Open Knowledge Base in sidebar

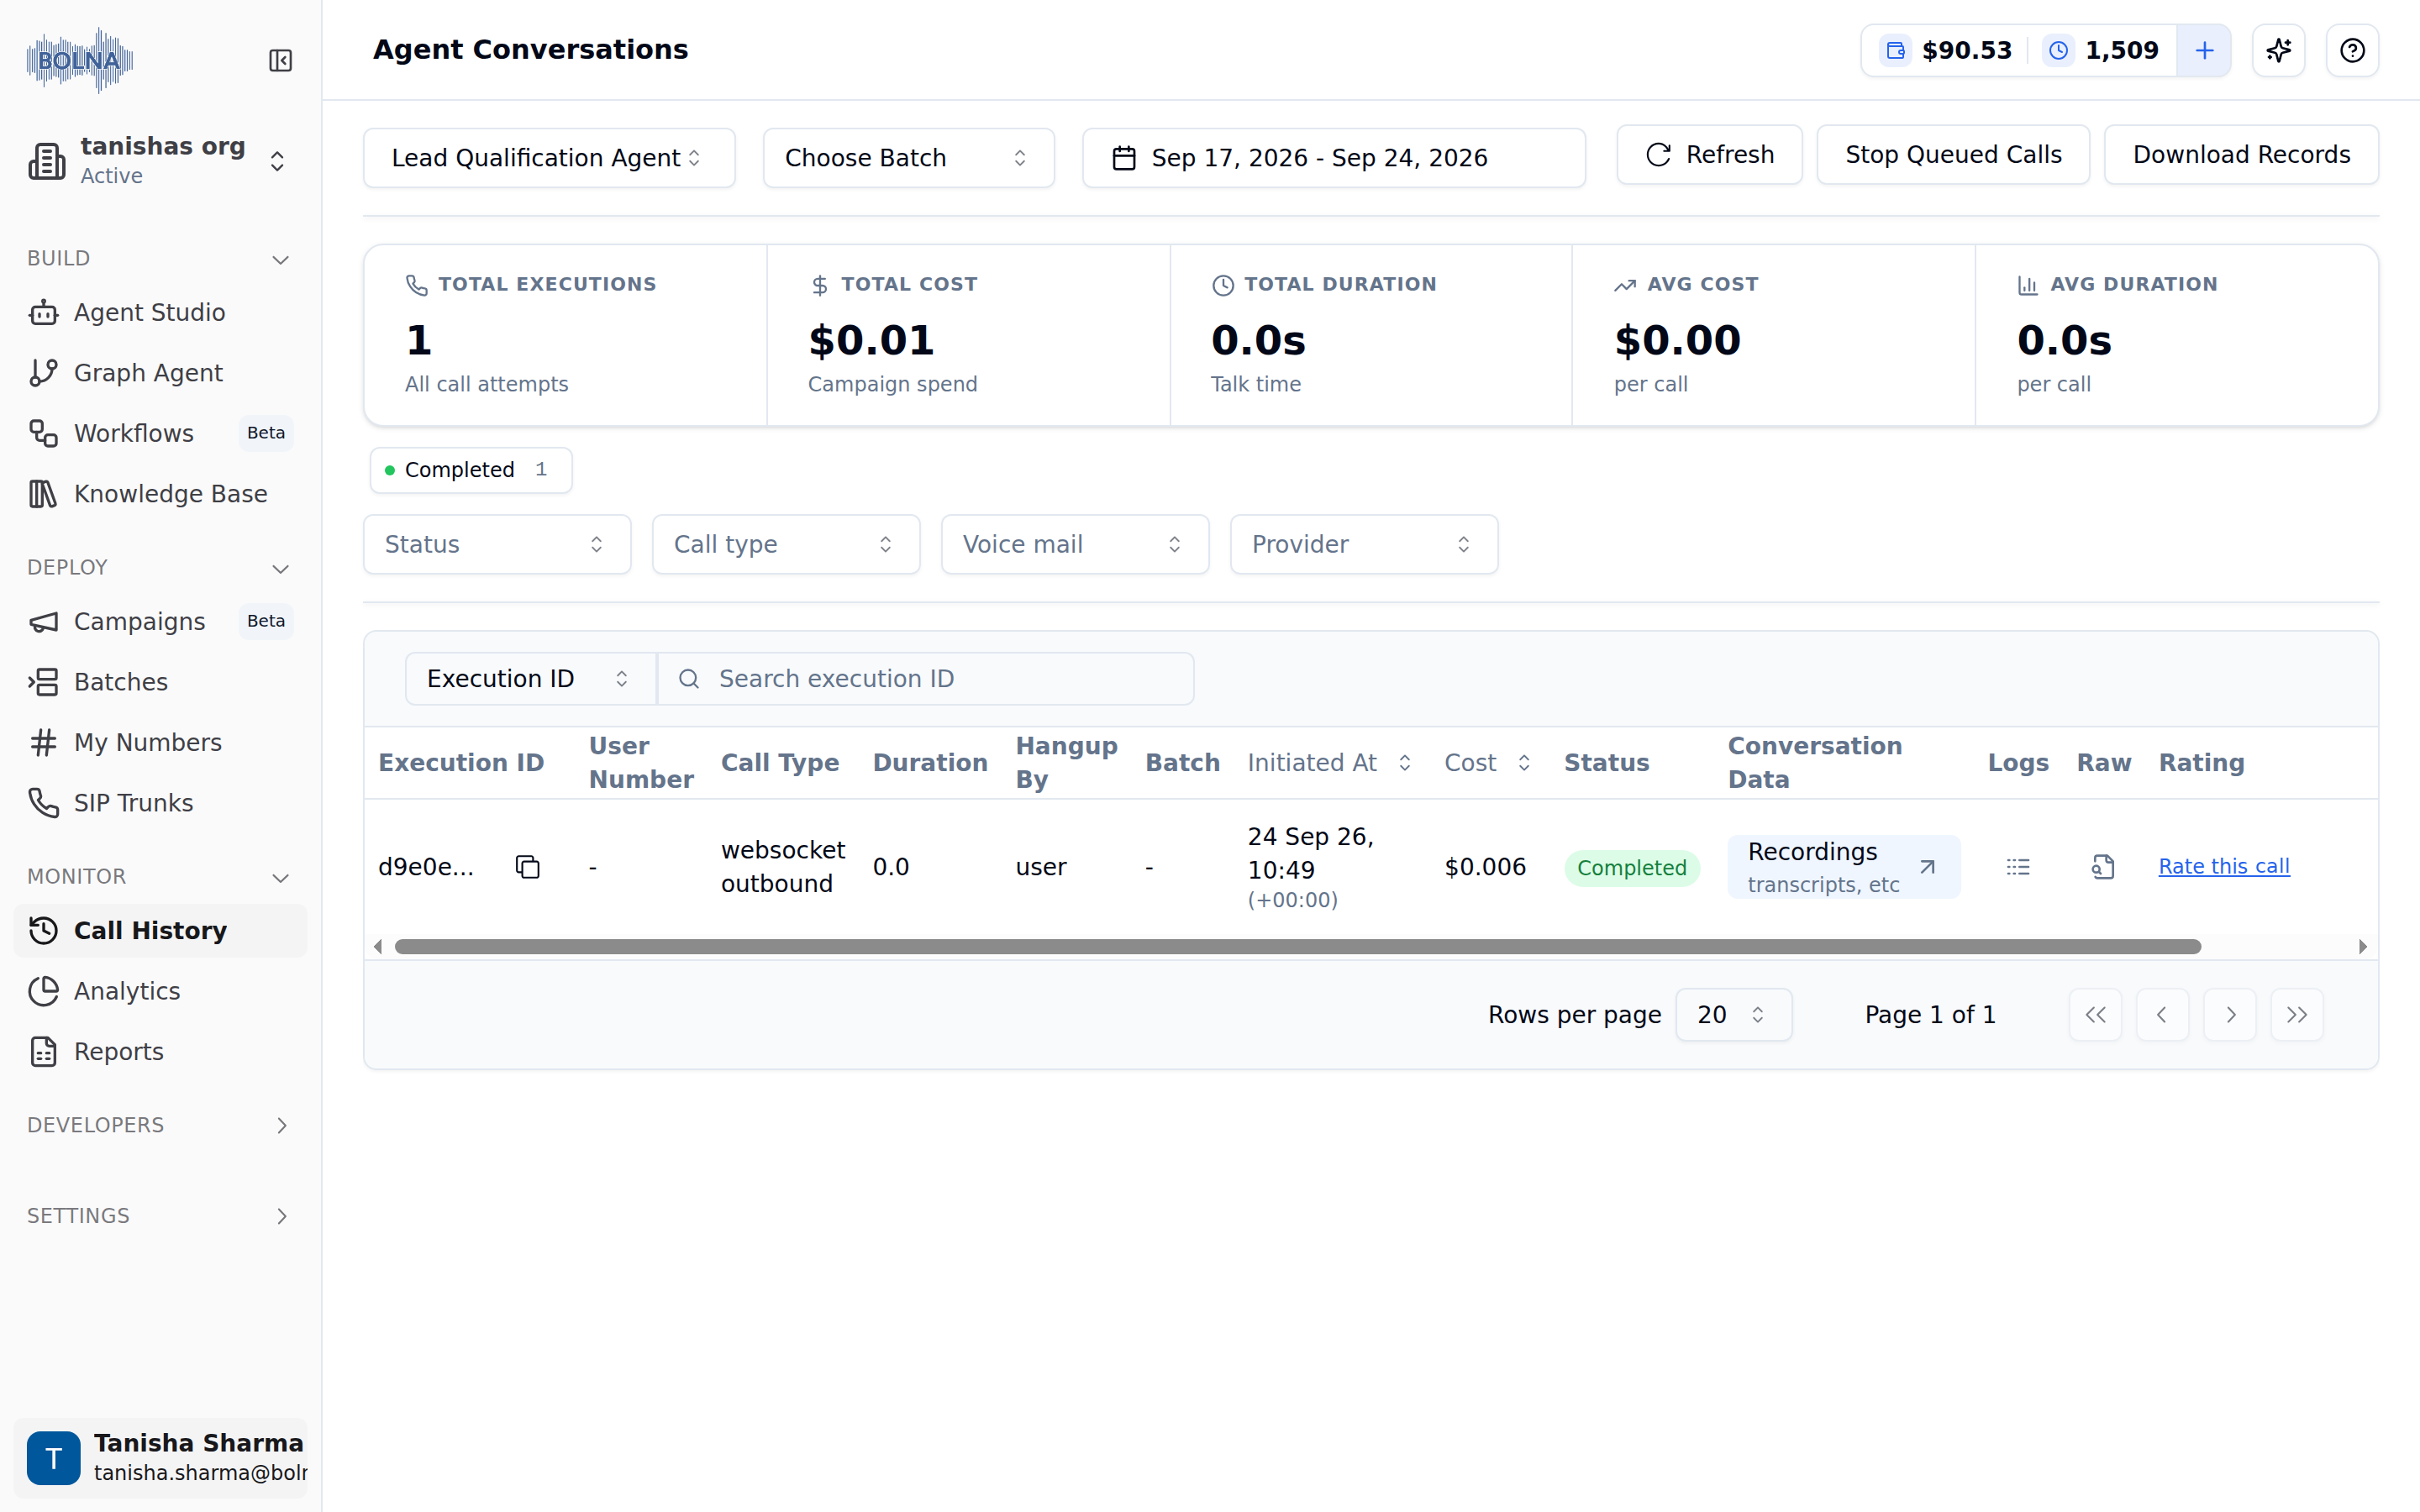(160, 494)
